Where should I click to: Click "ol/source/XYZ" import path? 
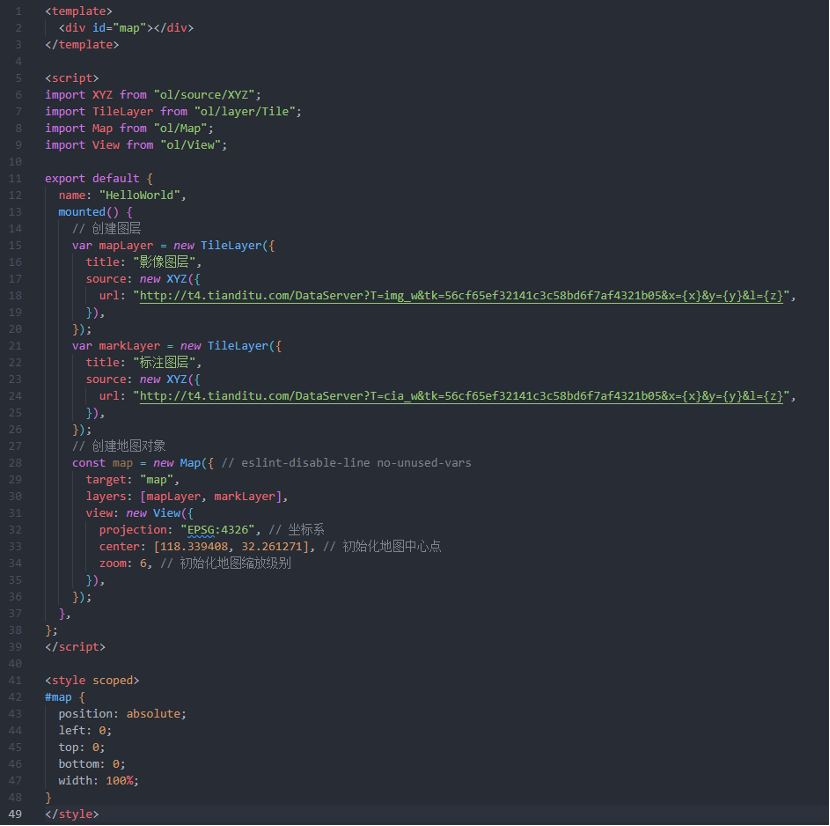(204, 95)
